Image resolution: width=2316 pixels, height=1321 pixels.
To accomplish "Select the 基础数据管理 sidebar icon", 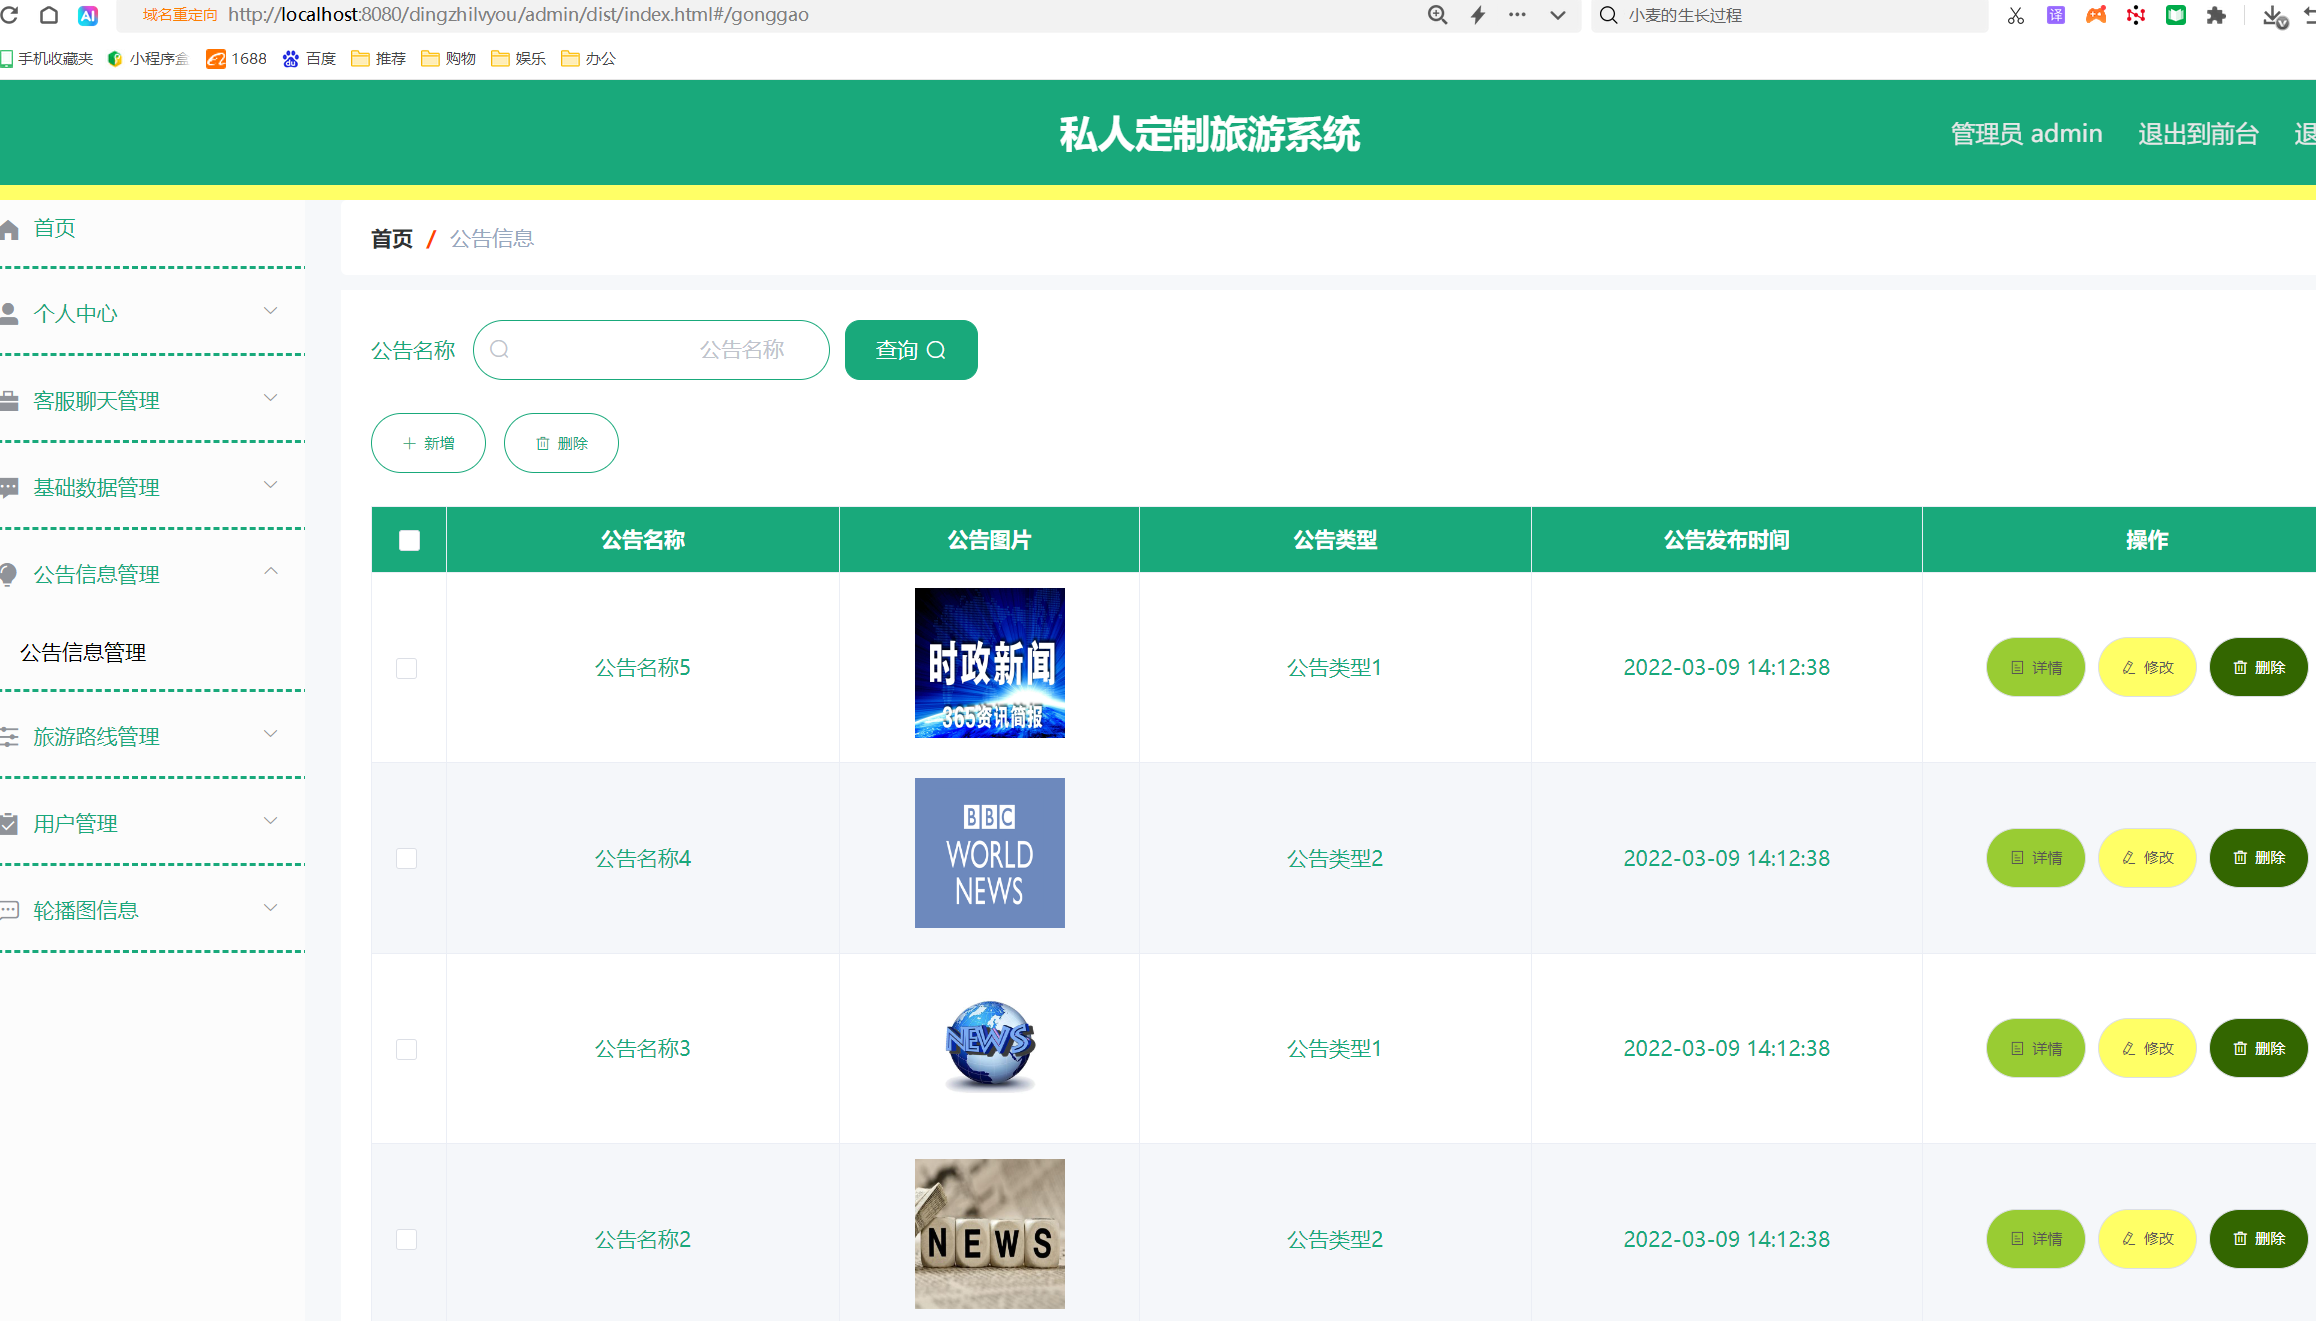I will point(10,487).
